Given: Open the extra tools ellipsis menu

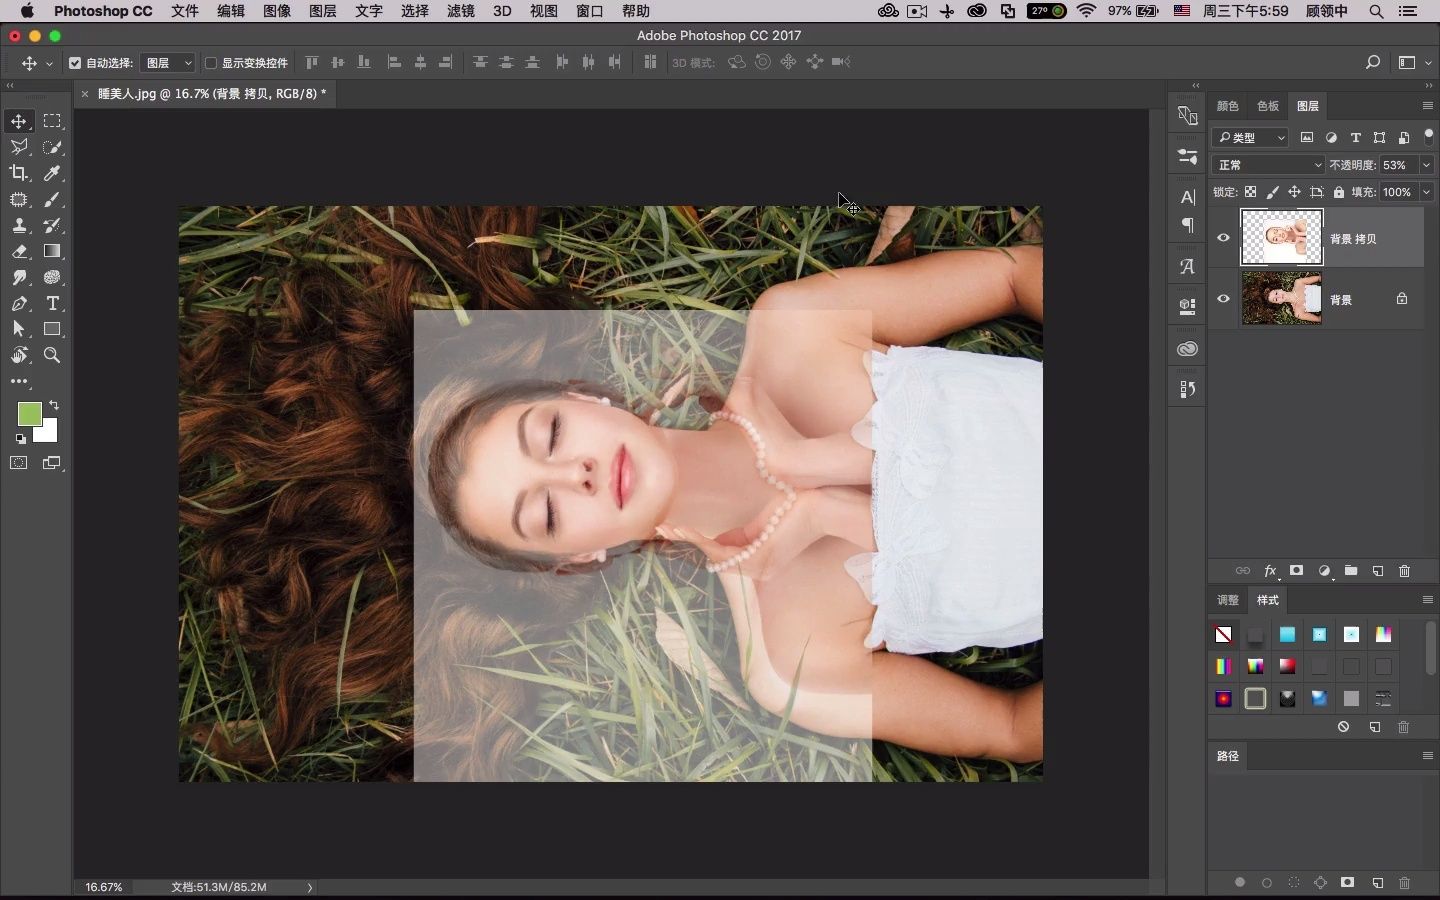Looking at the screenshot, I should point(19,381).
